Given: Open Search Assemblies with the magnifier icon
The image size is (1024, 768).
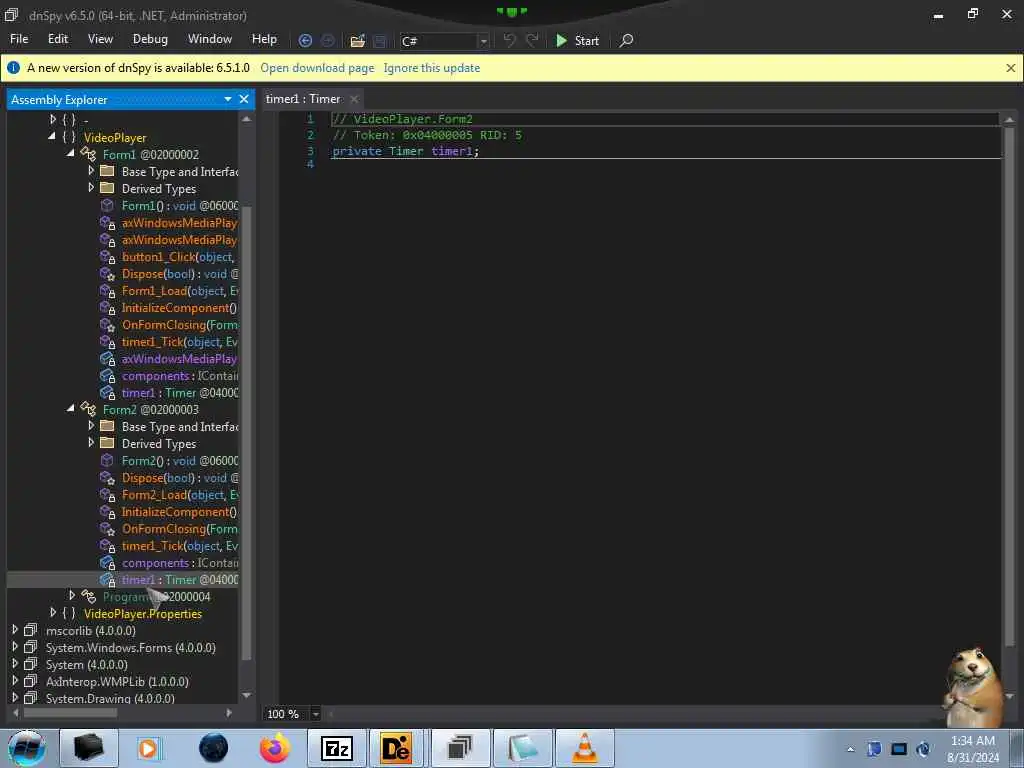Looking at the screenshot, I should [626, 40].
